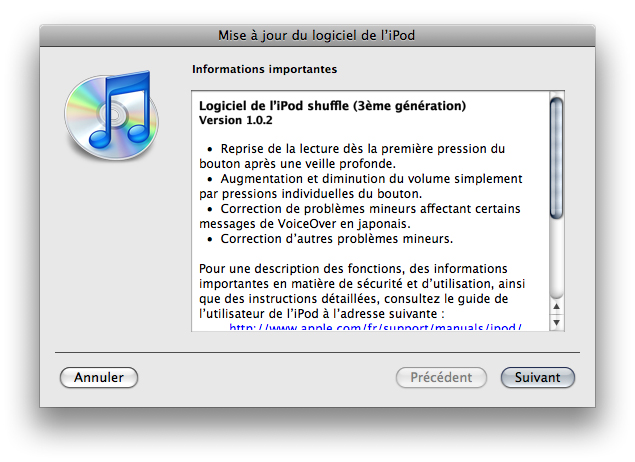This screenshot has height=462, width=635.
Task: Click the iTunes CD music note icon
Action: pyautogui.click(x=107, y=110)
